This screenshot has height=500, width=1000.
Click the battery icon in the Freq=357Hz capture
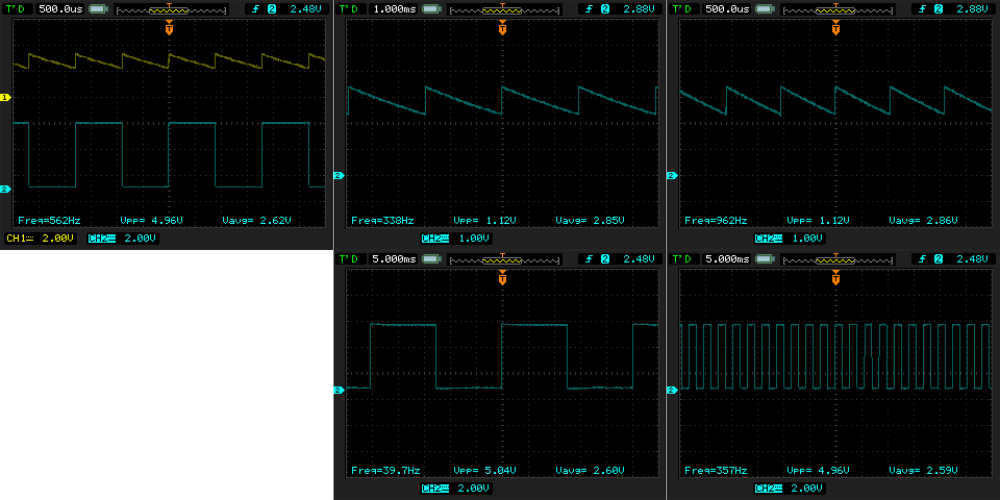tap(764, 259)
